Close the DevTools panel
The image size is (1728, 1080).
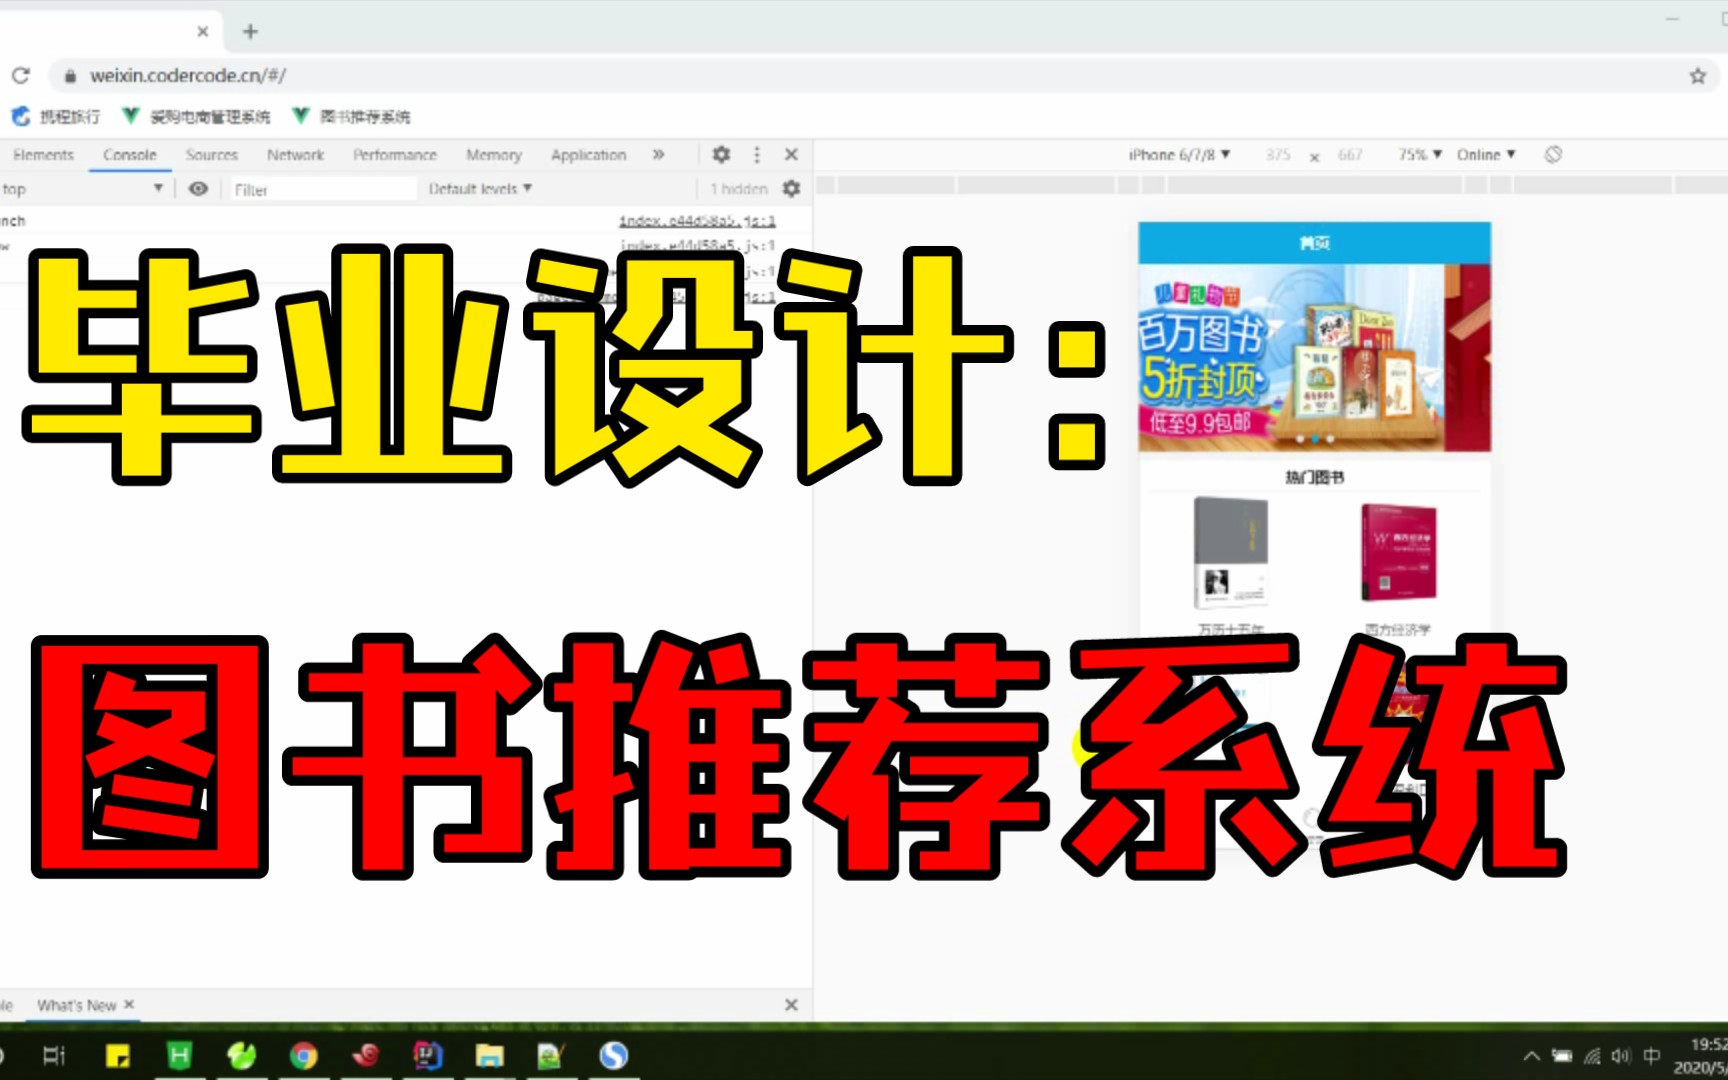[x=791, y=155]
